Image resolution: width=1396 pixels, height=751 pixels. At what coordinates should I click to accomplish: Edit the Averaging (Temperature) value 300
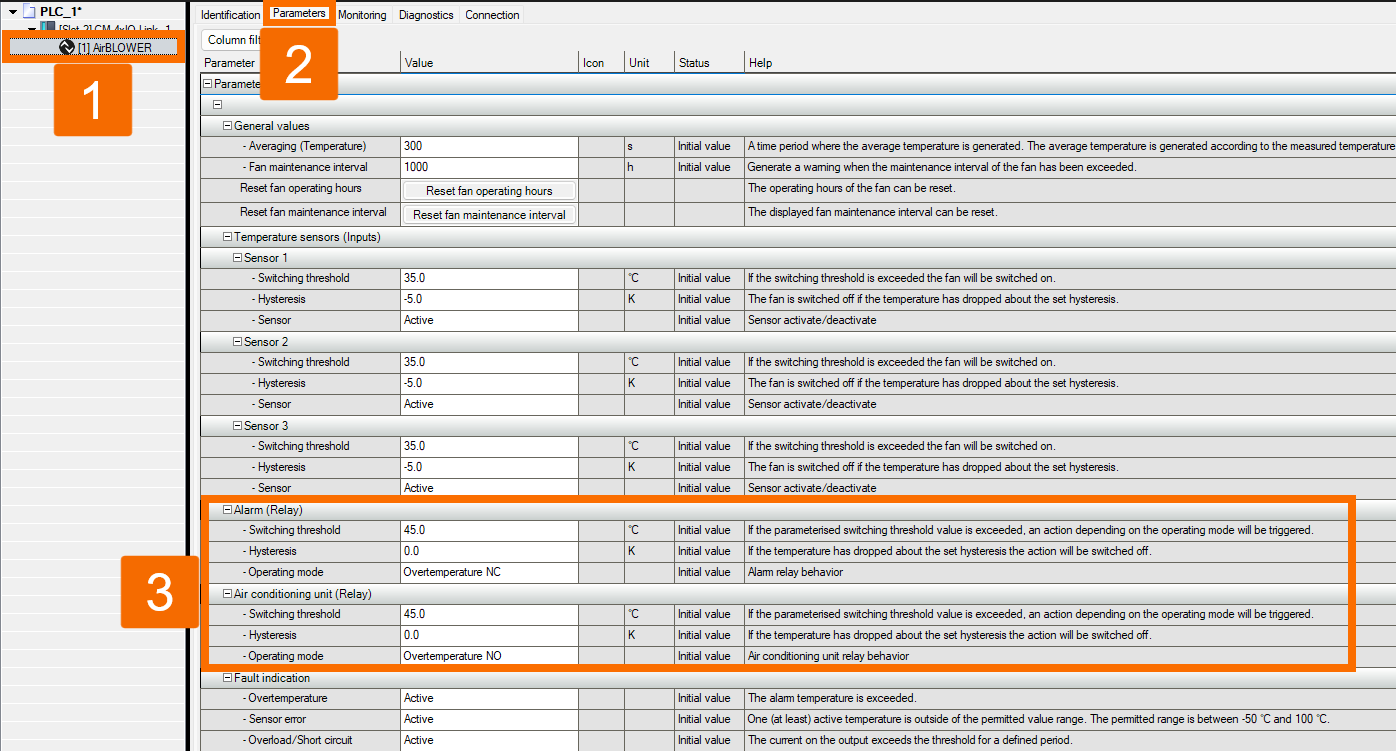coord(489,146)
